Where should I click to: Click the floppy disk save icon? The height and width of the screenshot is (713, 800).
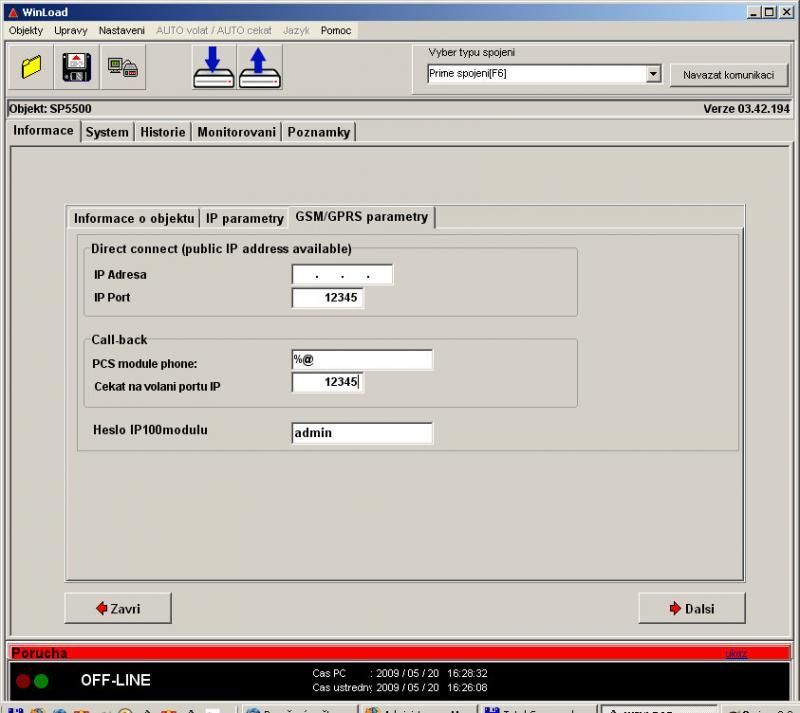pyautogui.click(x=78, y=67)
